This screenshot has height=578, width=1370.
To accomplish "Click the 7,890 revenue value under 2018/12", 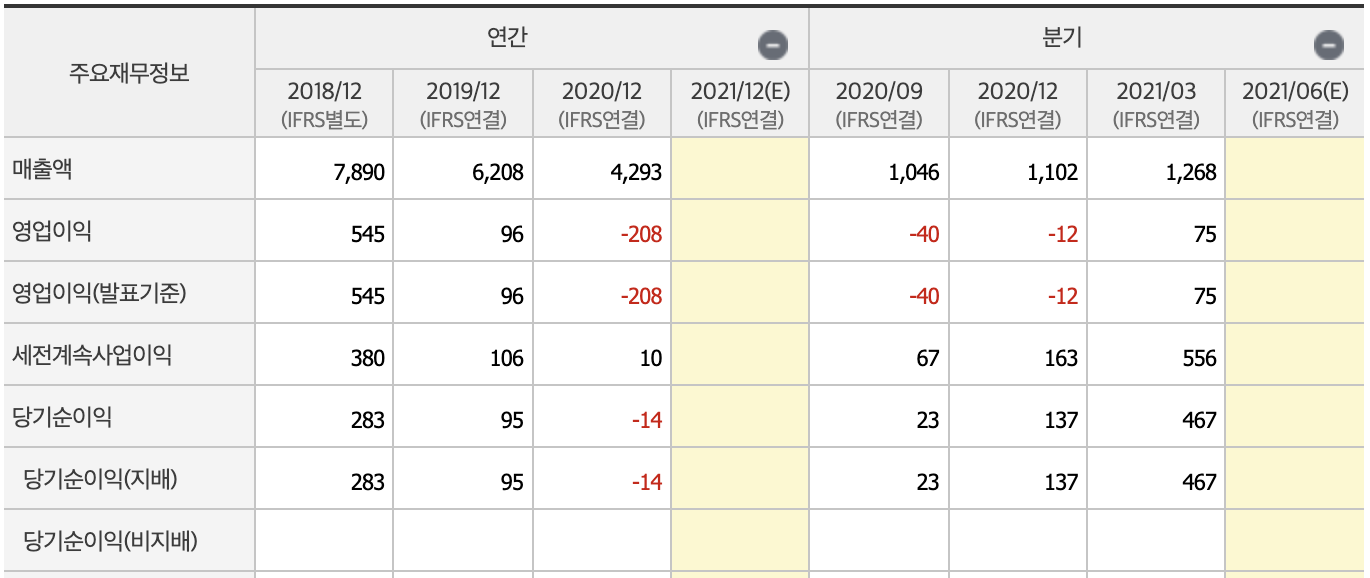I will pos(358,169).
